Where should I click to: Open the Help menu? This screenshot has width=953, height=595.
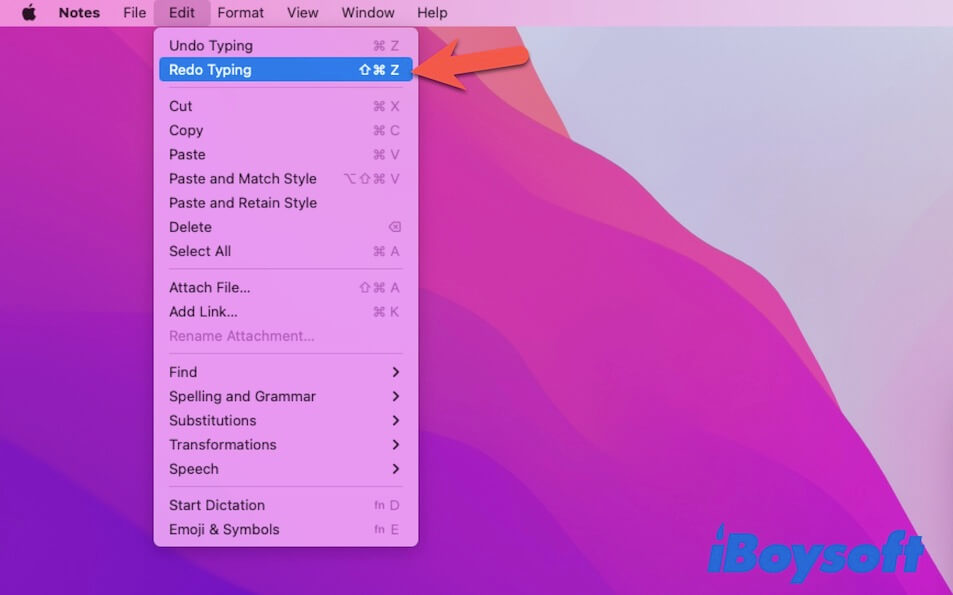(x=432, y=13)
